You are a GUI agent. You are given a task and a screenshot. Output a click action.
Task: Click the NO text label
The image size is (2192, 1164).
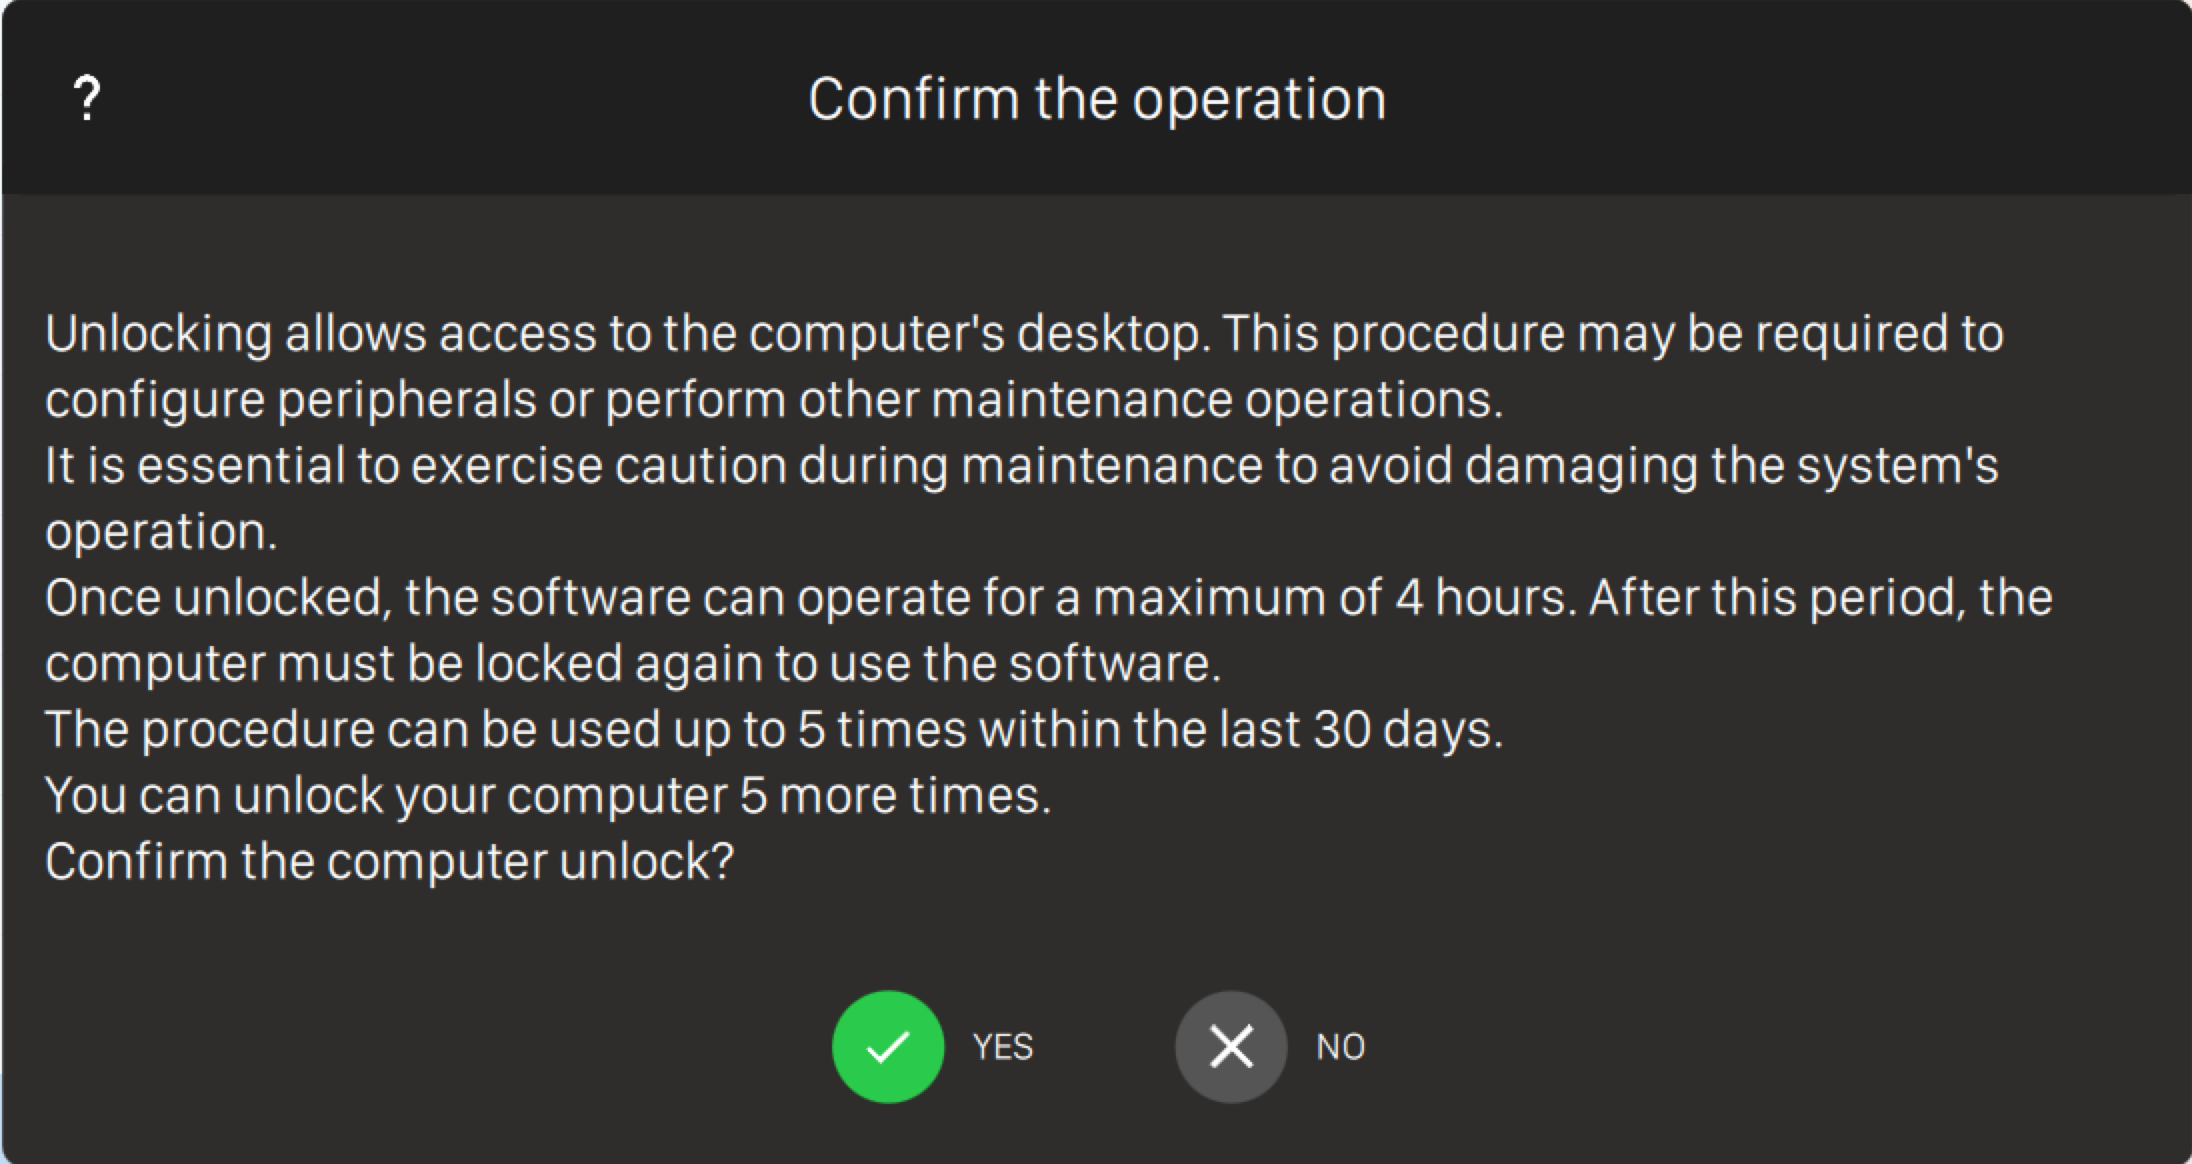pos(1340,1047)
